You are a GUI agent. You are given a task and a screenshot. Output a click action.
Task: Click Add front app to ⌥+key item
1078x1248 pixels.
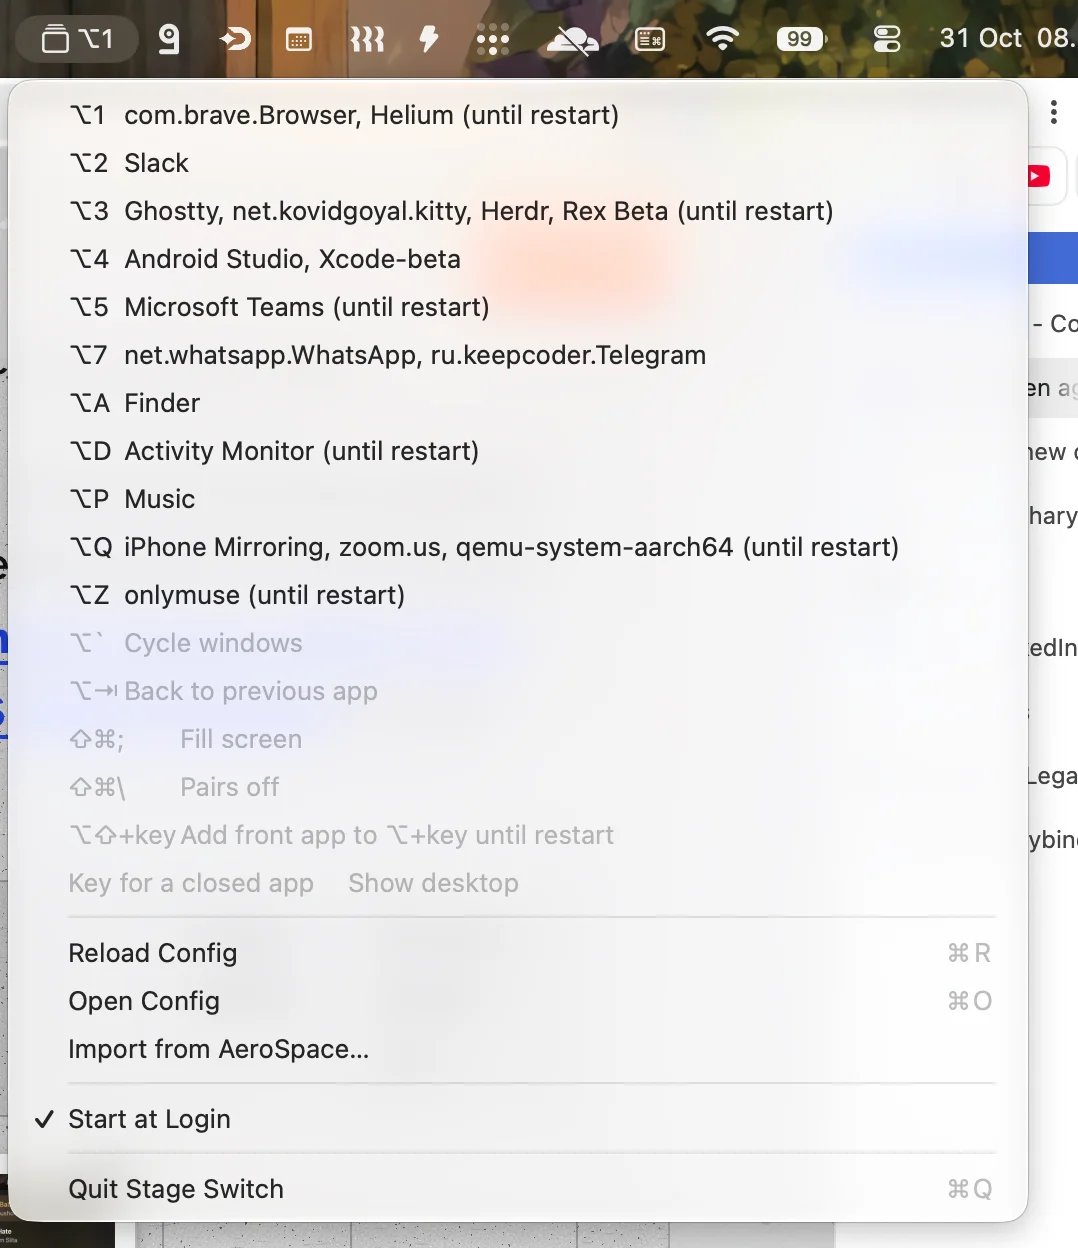pos(518,835)
